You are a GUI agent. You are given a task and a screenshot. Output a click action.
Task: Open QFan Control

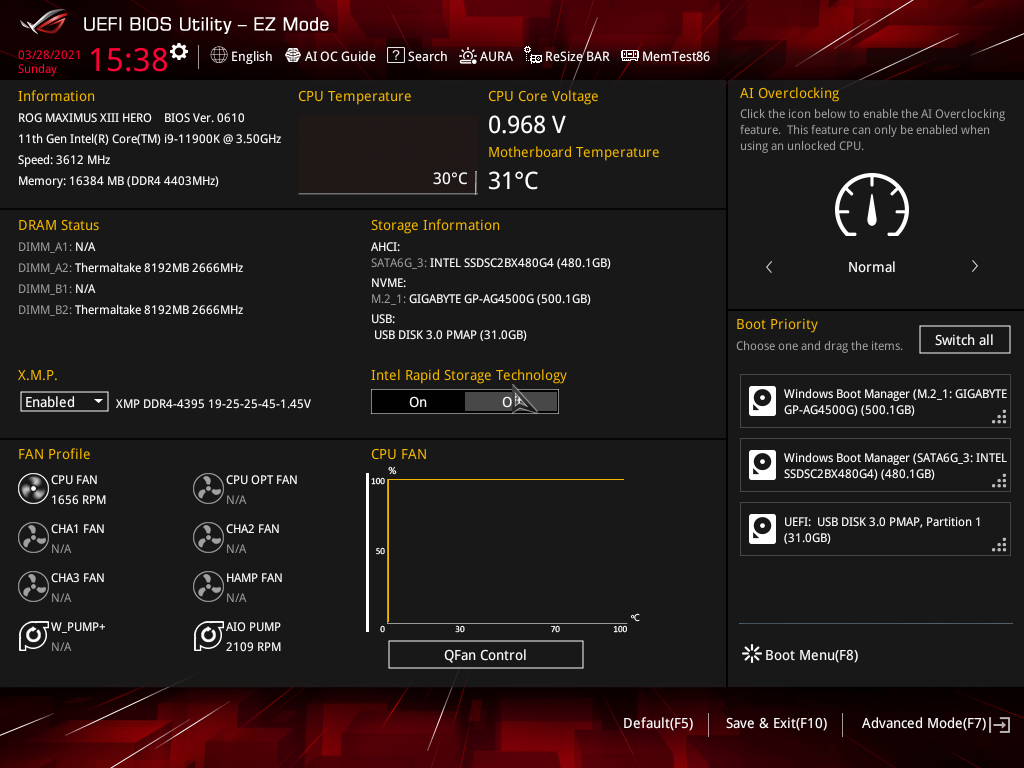(x=485, y=654)
